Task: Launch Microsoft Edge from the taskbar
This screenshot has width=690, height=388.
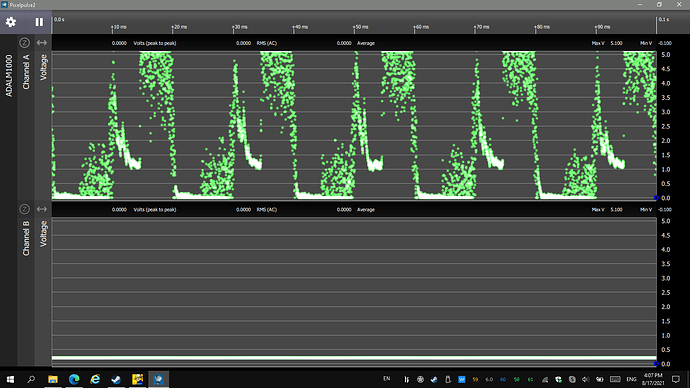Action: (x=74, y=379)
